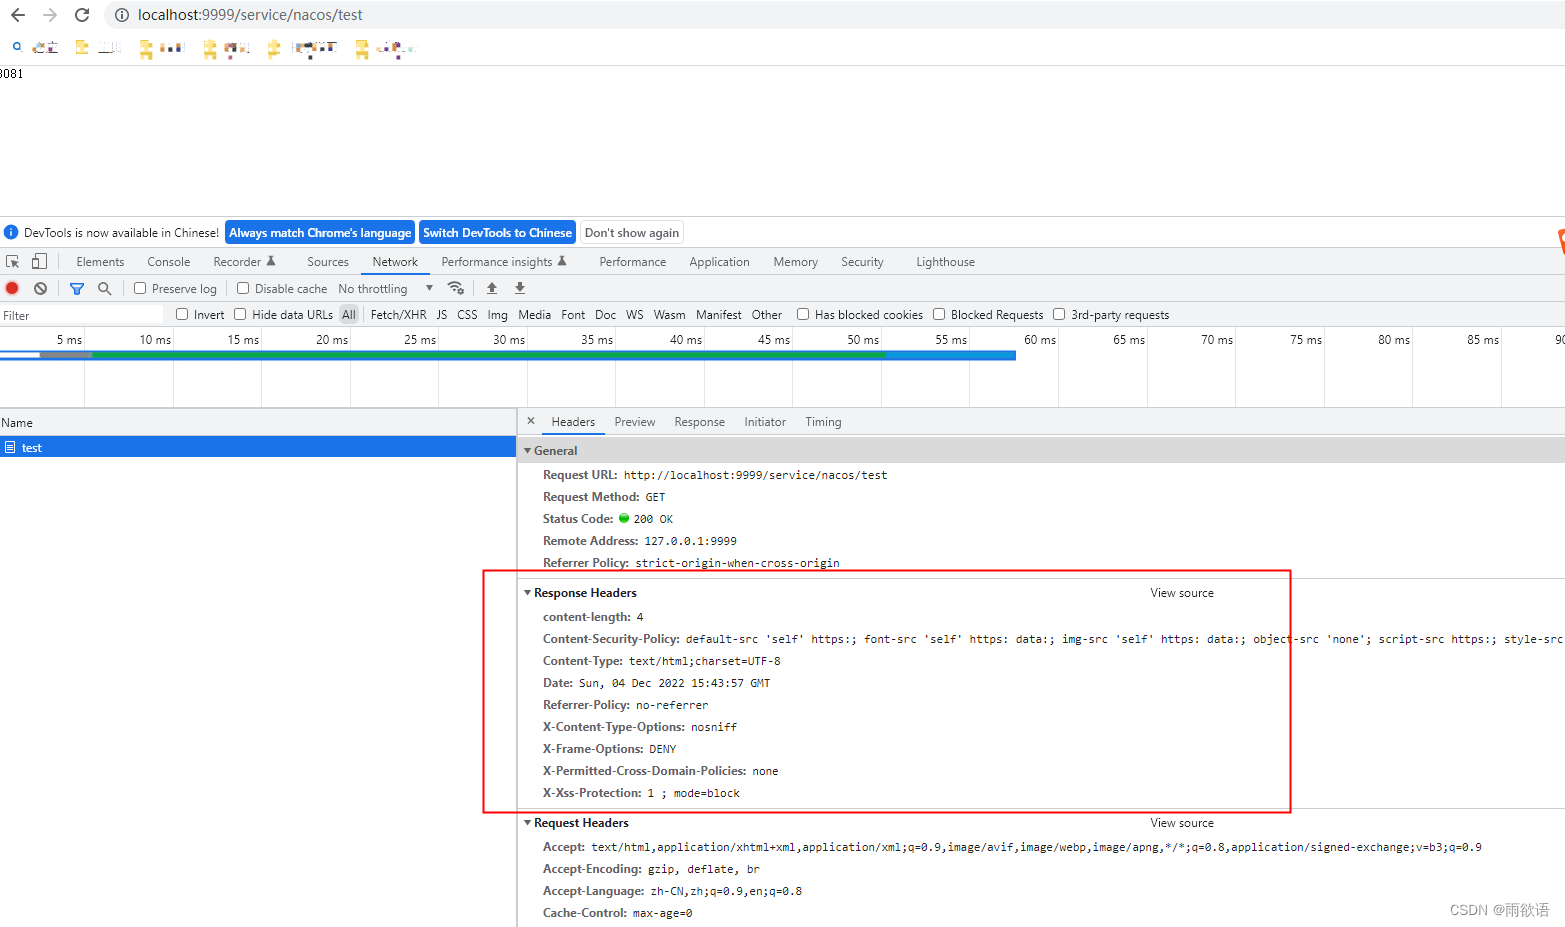Enable 3rd-party requests filter
This screenshot has width=1565, height=927.
click(1059, 314)
